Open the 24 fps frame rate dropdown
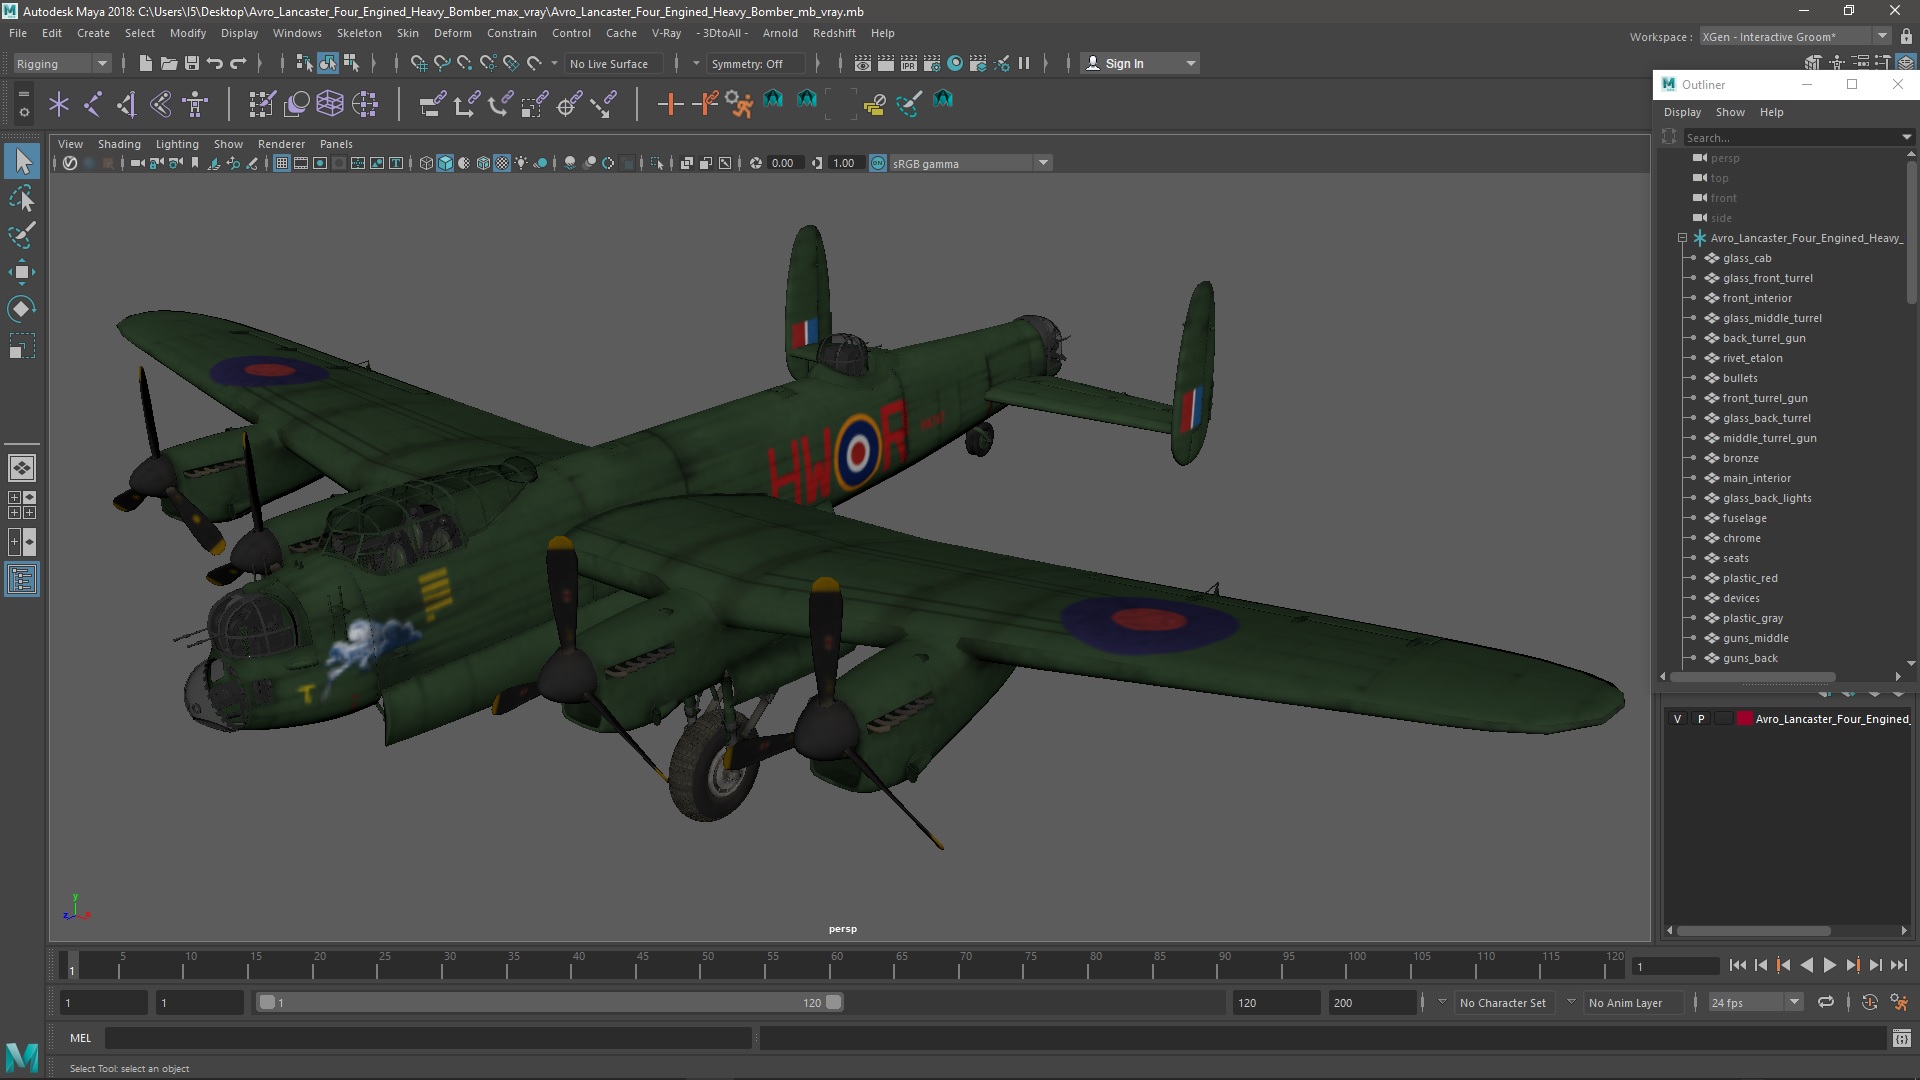Image resolution: width=1920 pixels, height=1080 pixels. tap(1755, 1002)
